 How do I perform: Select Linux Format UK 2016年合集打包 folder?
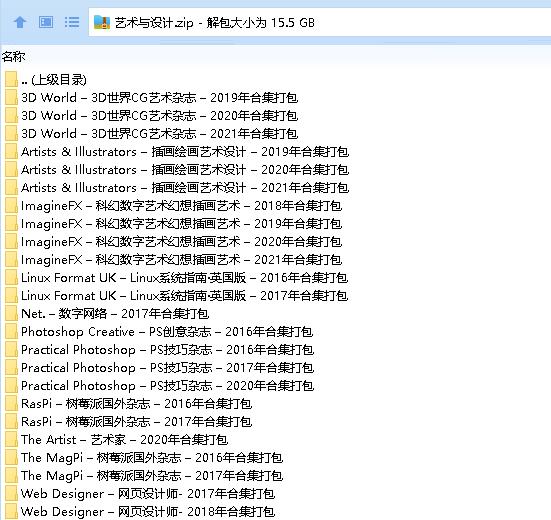coord(184,278)
